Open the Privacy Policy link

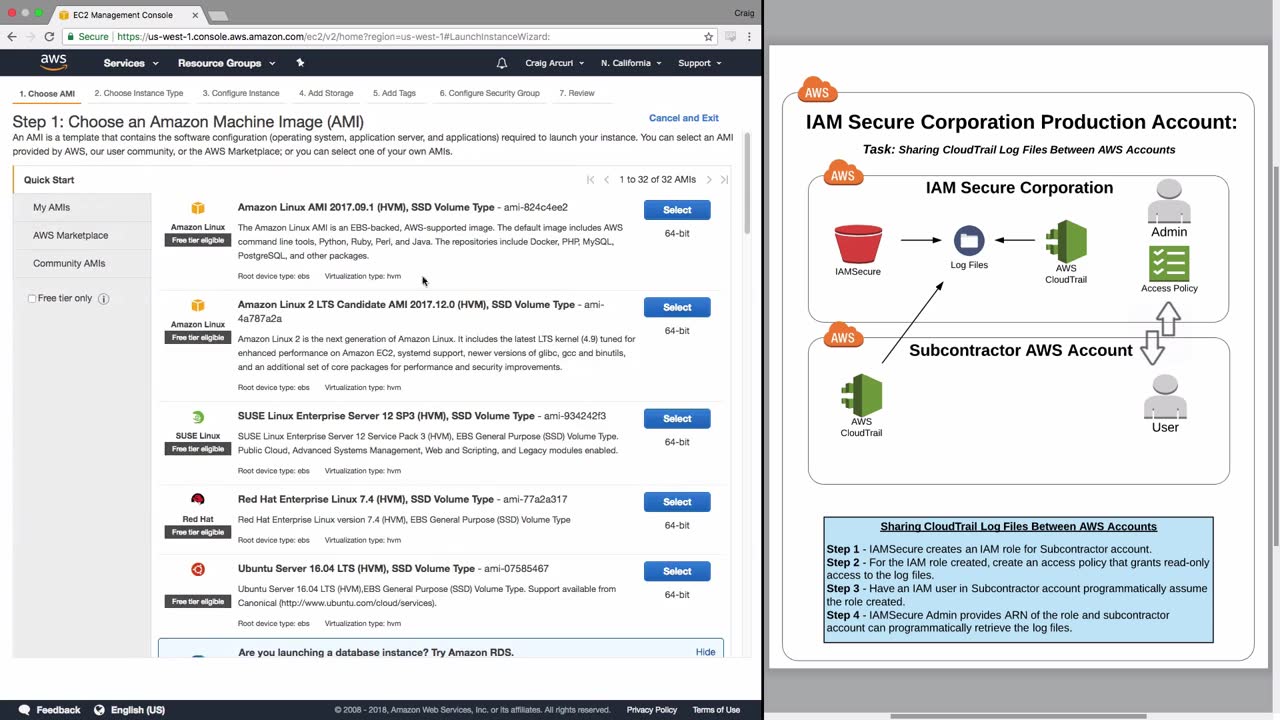point(652,710)
